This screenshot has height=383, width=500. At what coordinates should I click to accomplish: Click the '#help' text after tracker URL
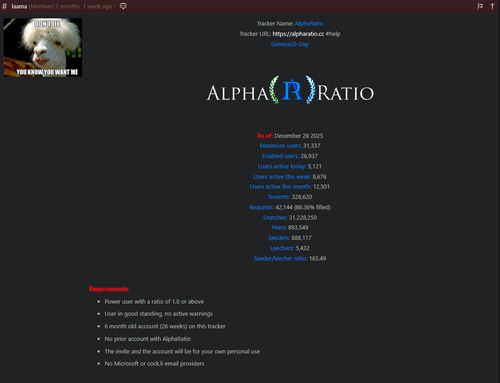[333, 34]
